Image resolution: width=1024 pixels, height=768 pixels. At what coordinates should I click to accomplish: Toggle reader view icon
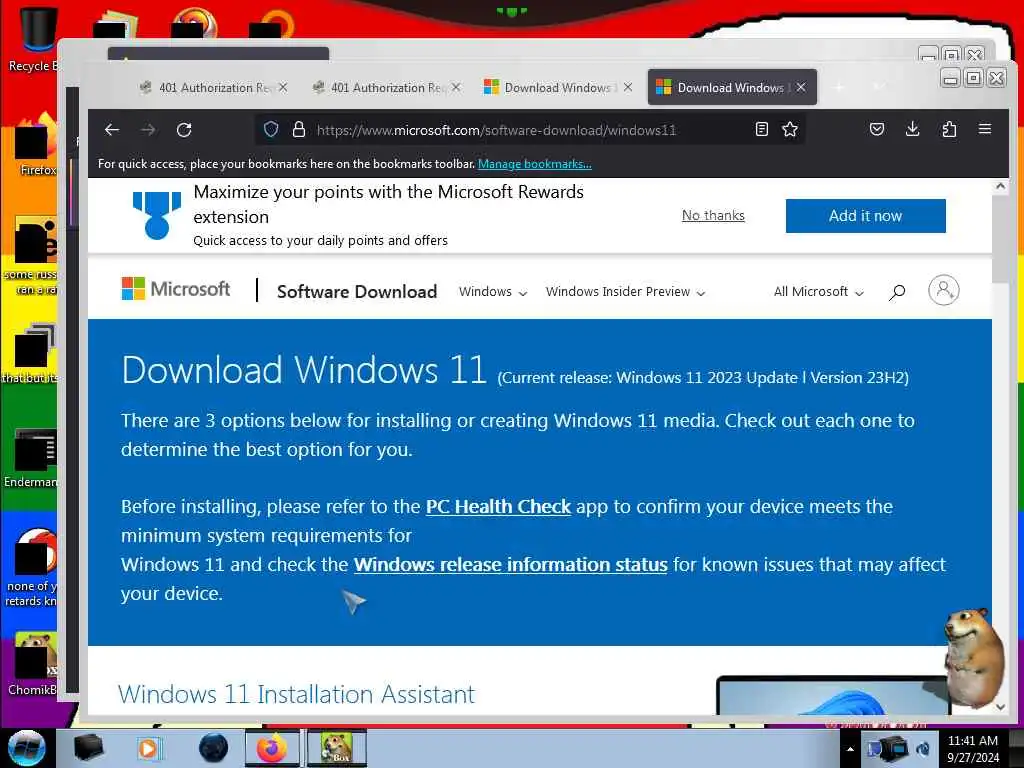tap(761, 129)
